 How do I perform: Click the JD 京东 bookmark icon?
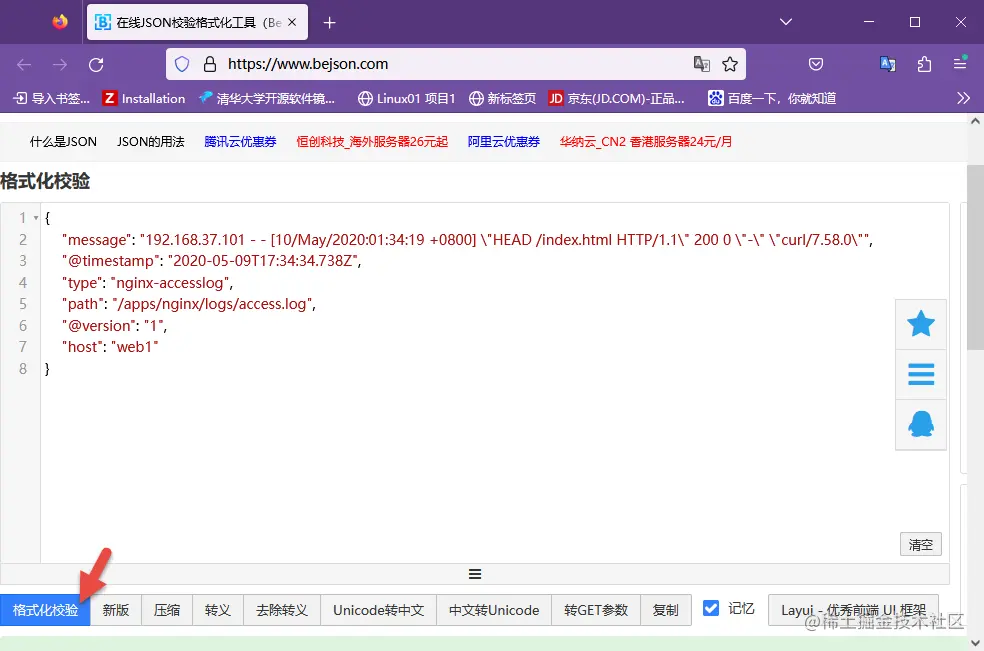click(557, 98)
